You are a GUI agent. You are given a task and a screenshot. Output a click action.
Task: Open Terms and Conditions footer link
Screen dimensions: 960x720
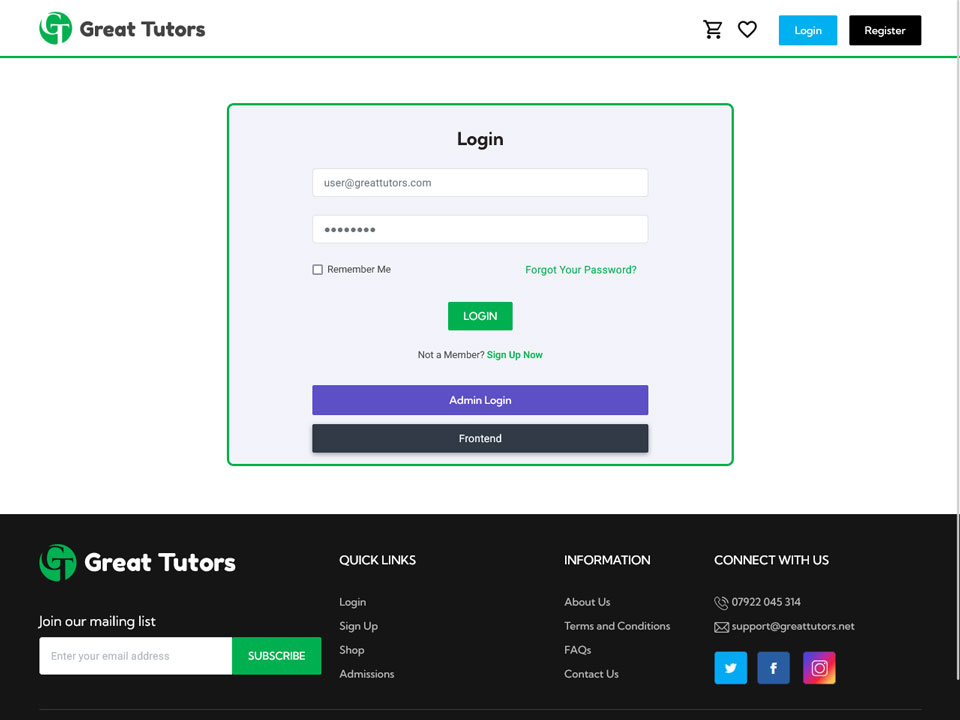617,626
